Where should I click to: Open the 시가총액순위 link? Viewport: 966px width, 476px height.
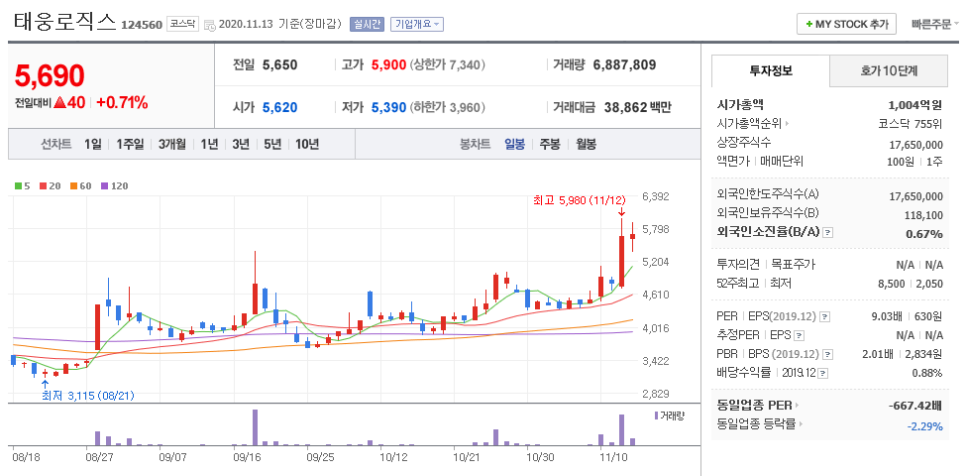pyautogui.click(x=753, y=124)
